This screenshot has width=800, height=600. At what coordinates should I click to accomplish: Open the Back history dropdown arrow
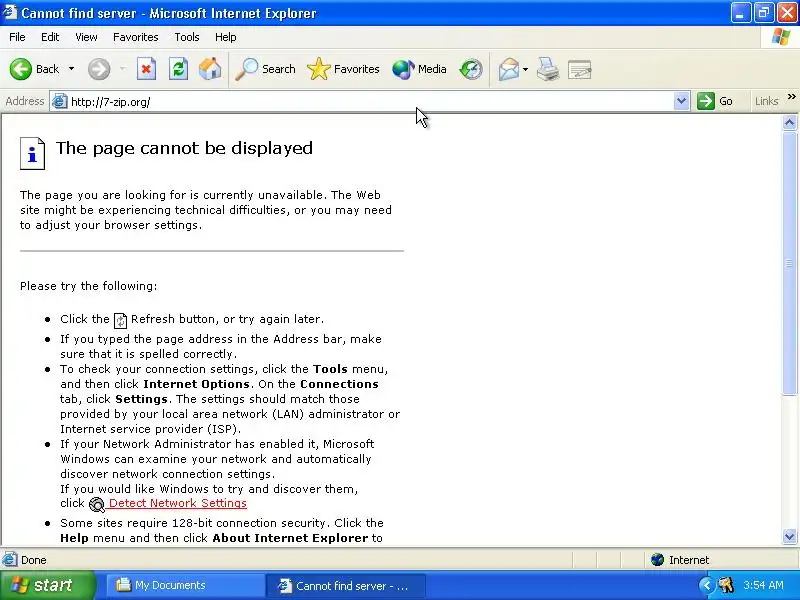click(71, 69)
